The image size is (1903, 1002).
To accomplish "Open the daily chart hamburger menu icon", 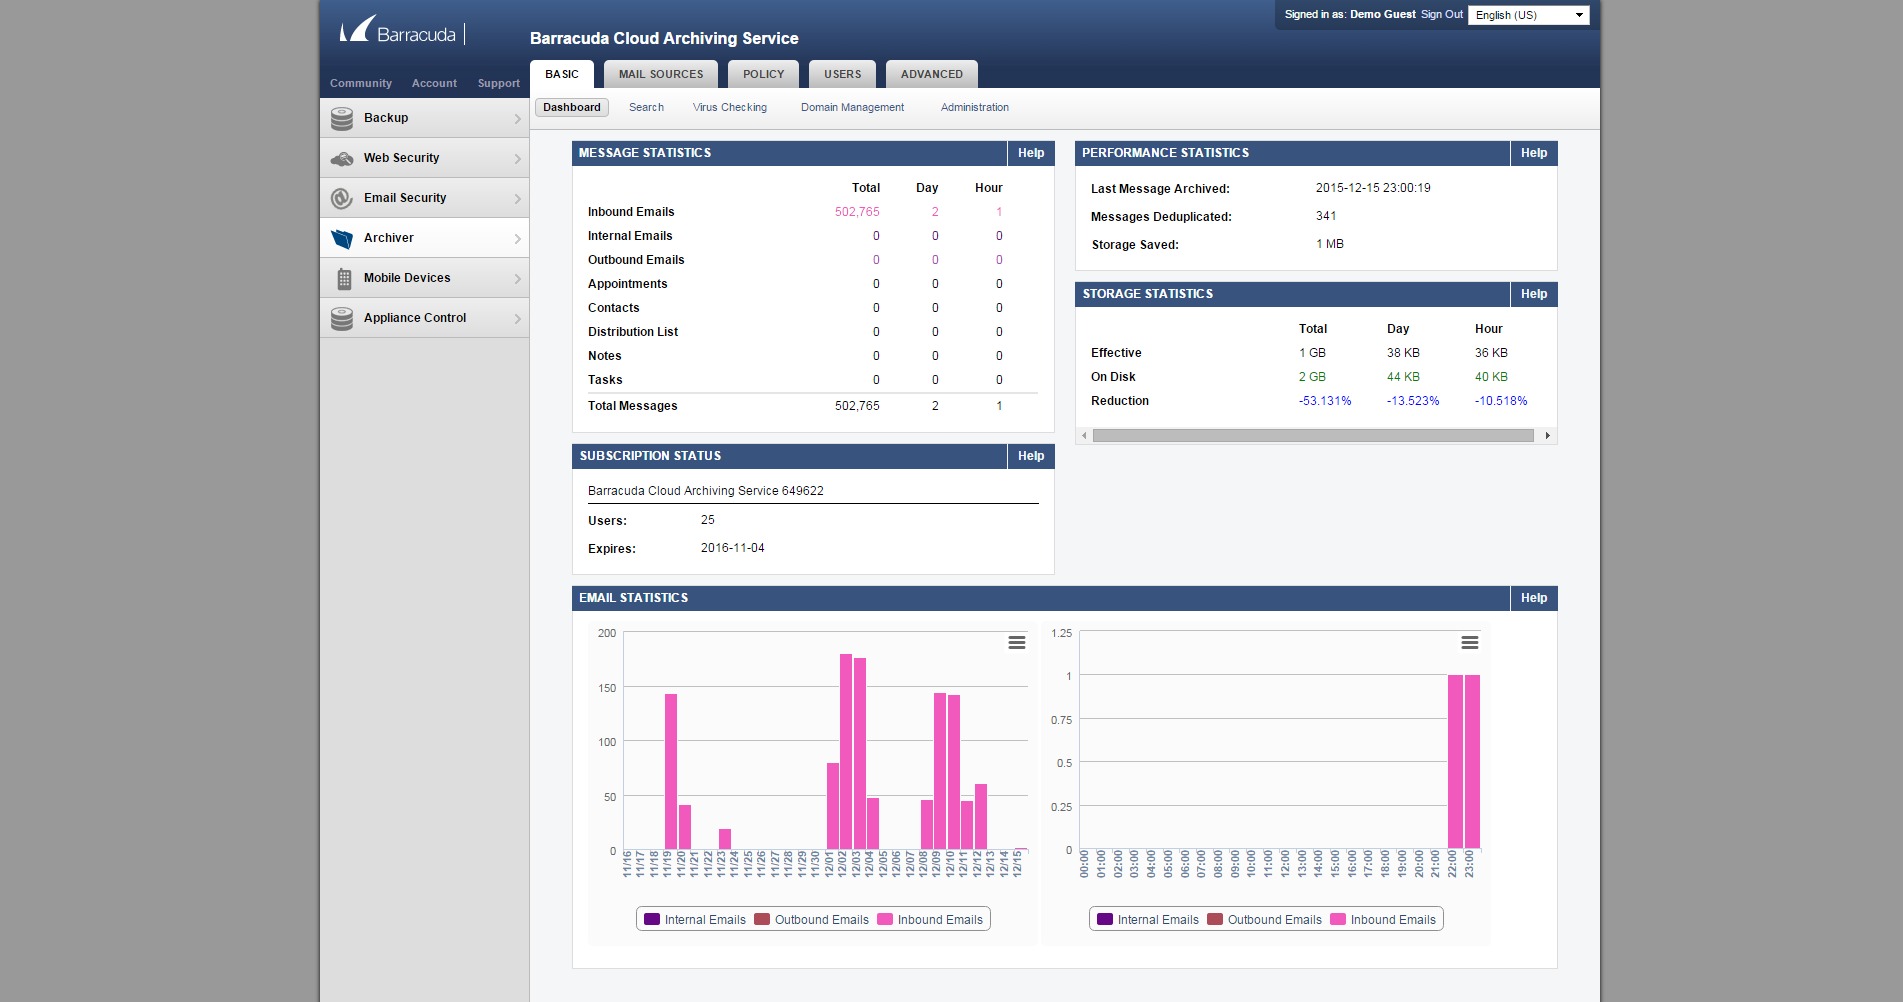I will point(1017,642).
